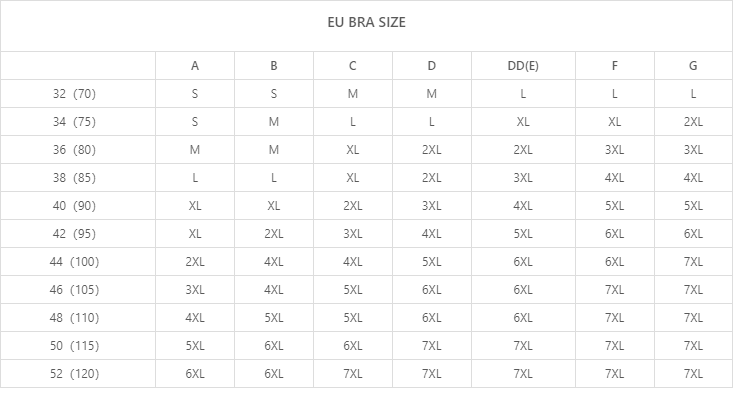Select the G cup column header
Image resolution: width=738 pixels, height=396 pixels.
(x=693, y=66)
